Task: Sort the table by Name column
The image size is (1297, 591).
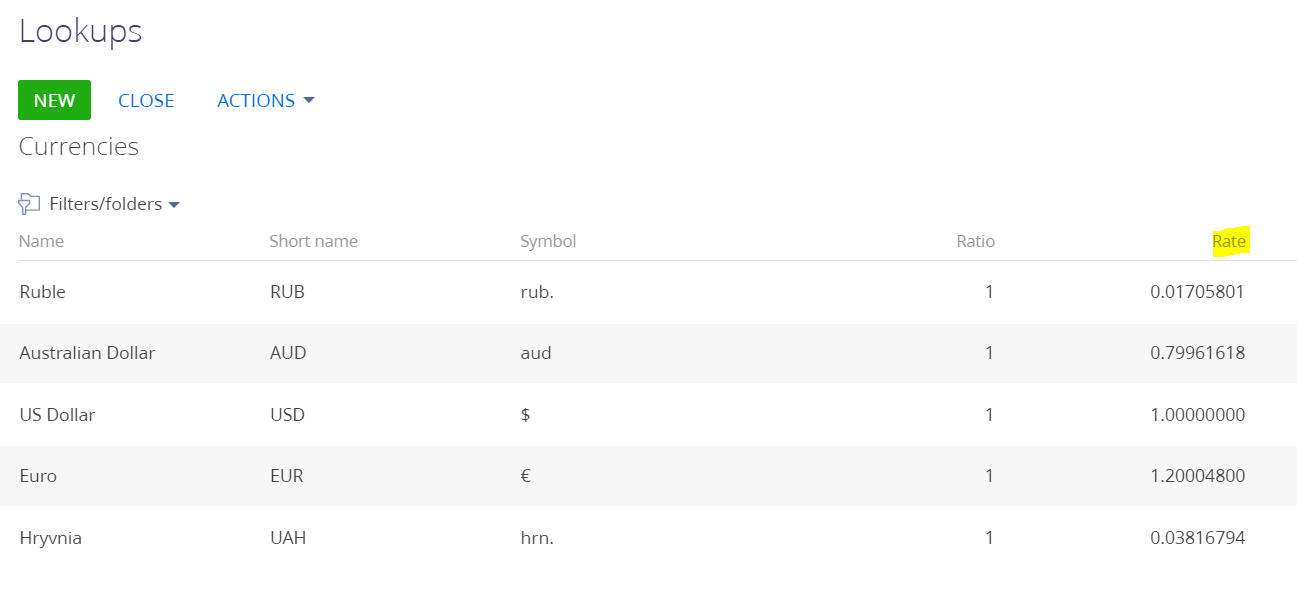Action: click(41, 241)
